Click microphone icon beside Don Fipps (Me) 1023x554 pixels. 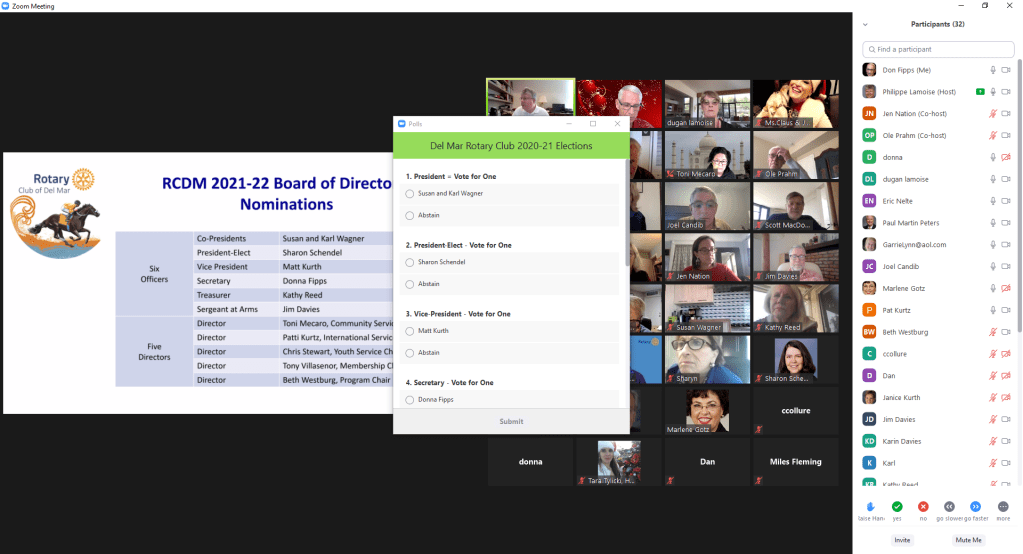click(993, 70)
